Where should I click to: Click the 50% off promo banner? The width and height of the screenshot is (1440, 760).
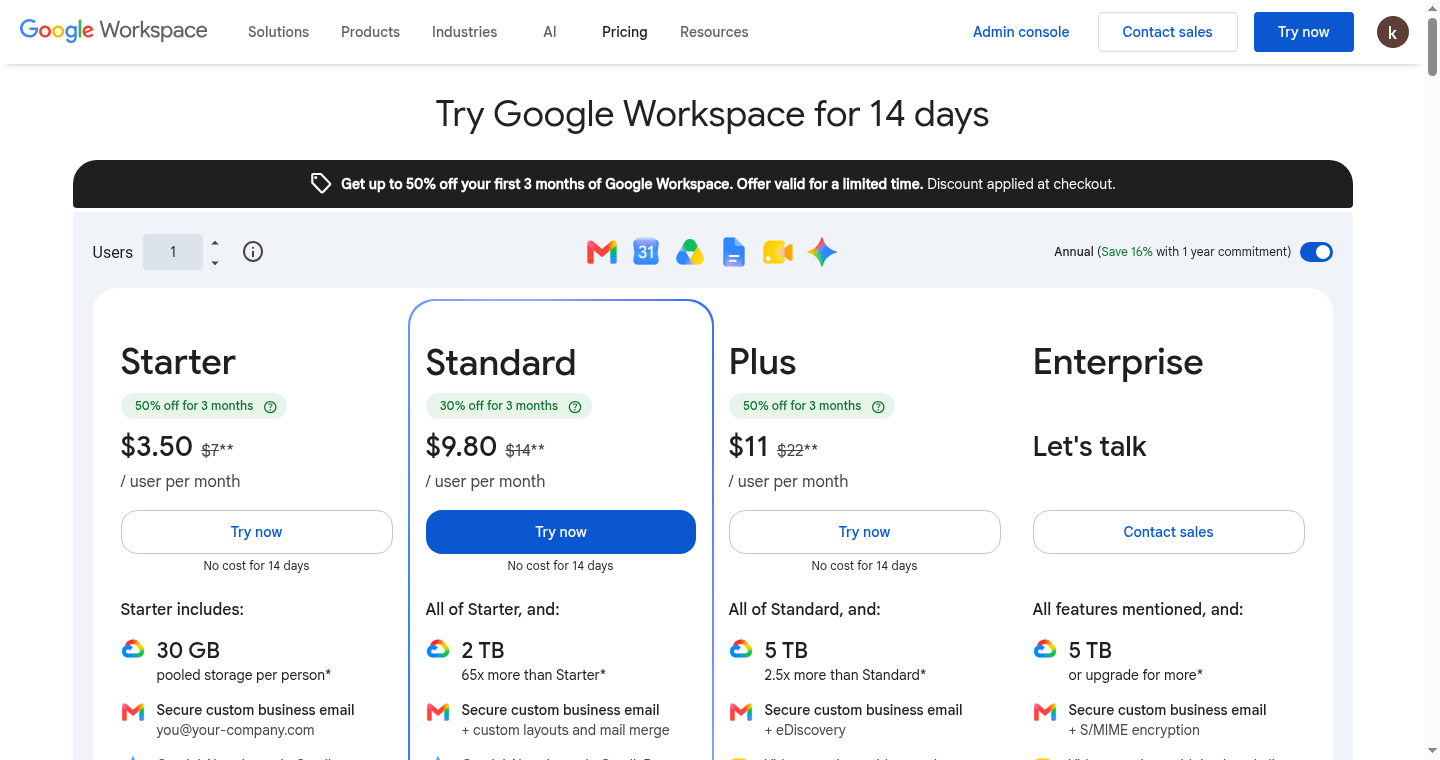713,184
